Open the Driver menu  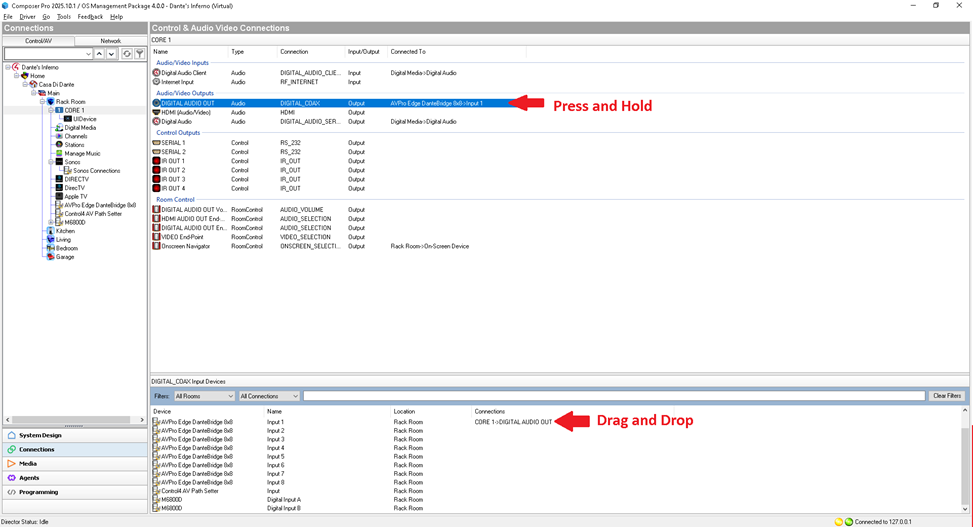point(27,17)
